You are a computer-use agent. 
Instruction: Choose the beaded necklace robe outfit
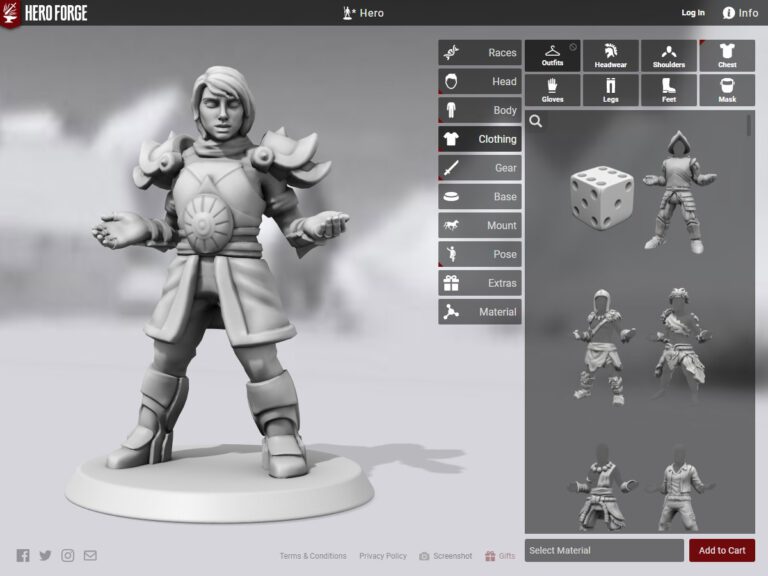602,488
